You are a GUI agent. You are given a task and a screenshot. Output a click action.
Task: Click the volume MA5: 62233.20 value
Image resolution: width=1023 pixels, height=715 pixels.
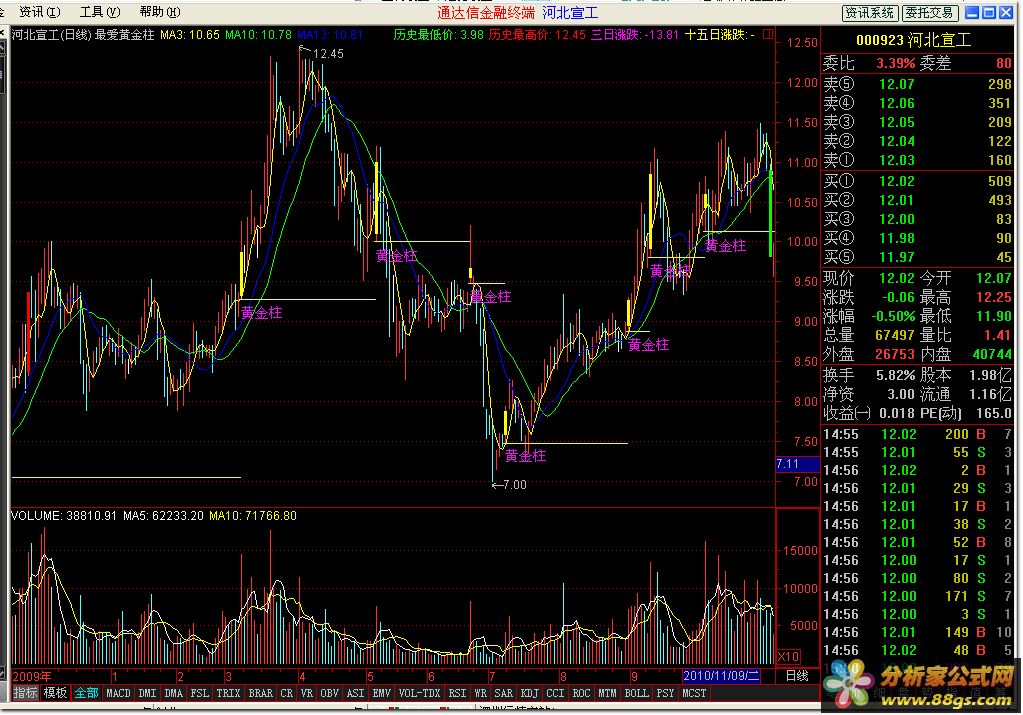point(163,515)
